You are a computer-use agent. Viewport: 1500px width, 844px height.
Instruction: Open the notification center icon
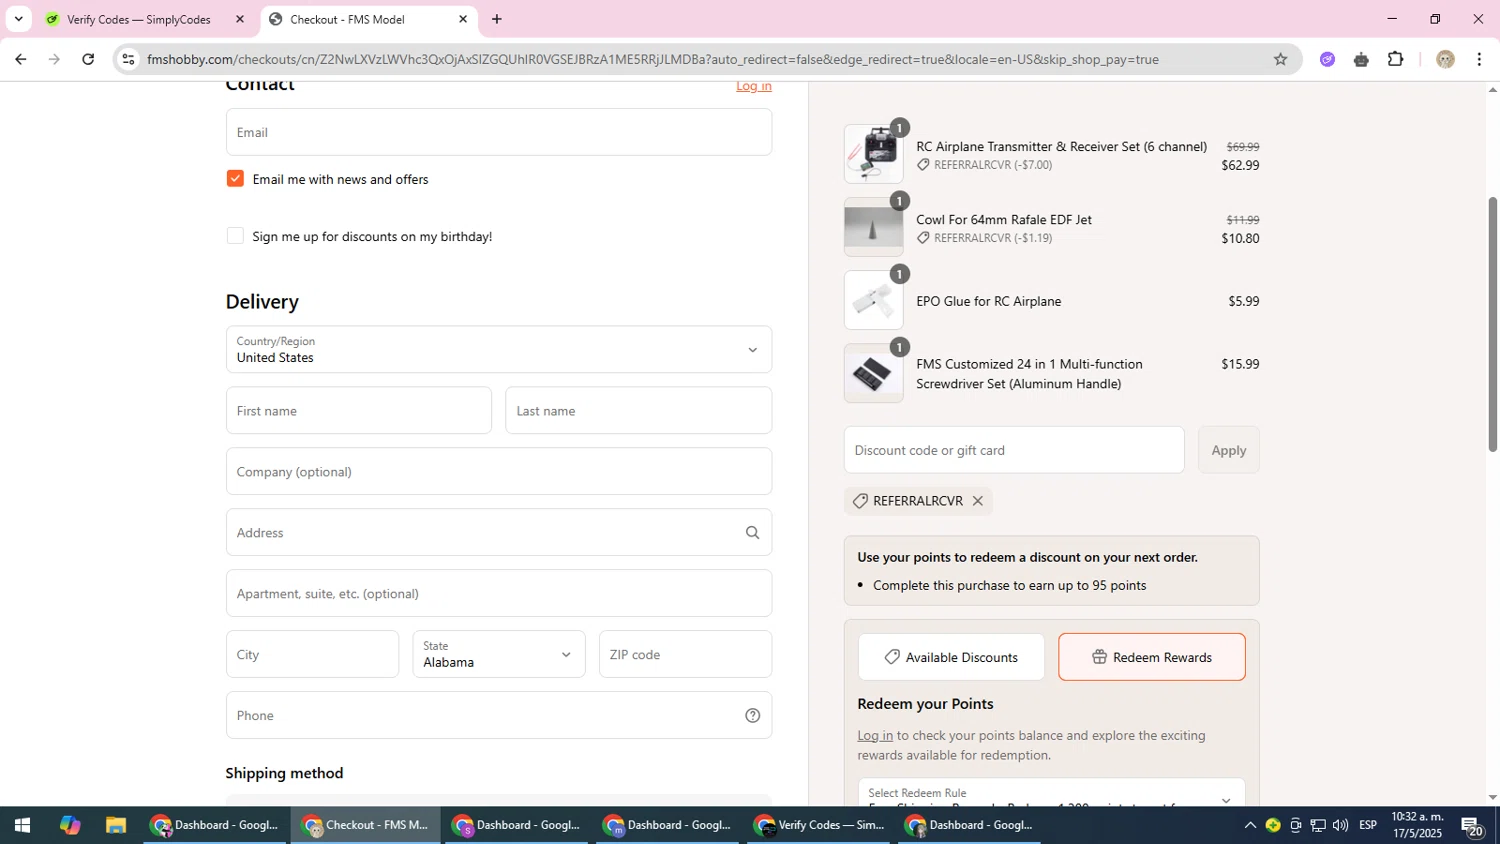coord(1471,825)
